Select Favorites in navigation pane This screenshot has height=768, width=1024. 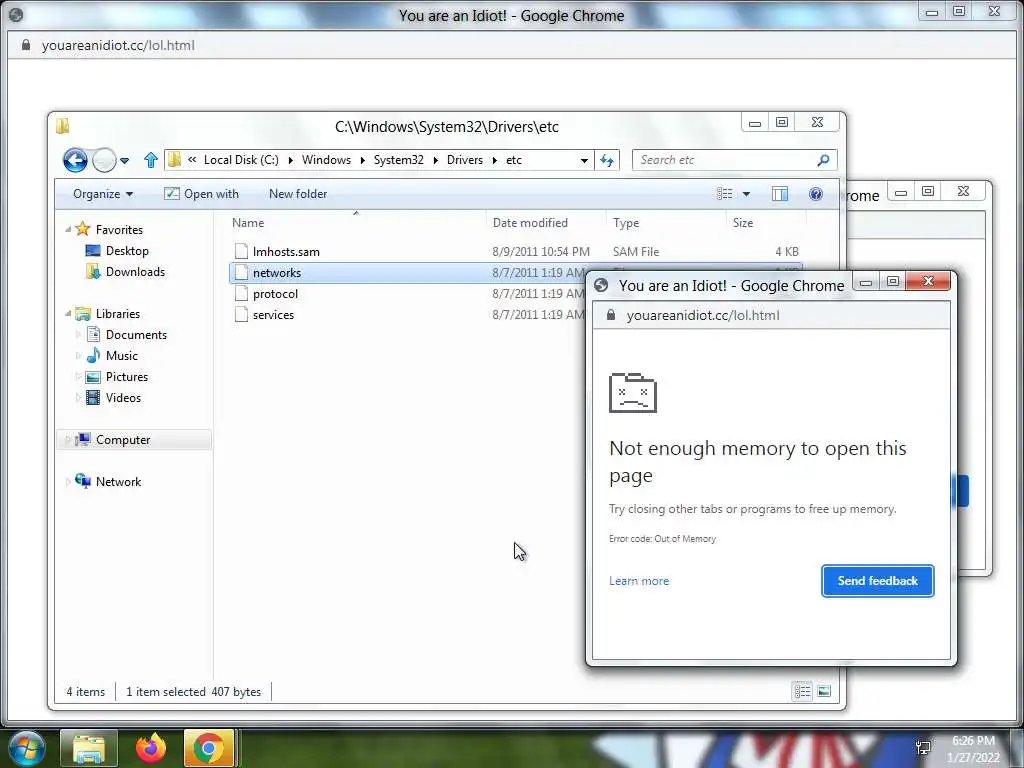coord(119,230)
